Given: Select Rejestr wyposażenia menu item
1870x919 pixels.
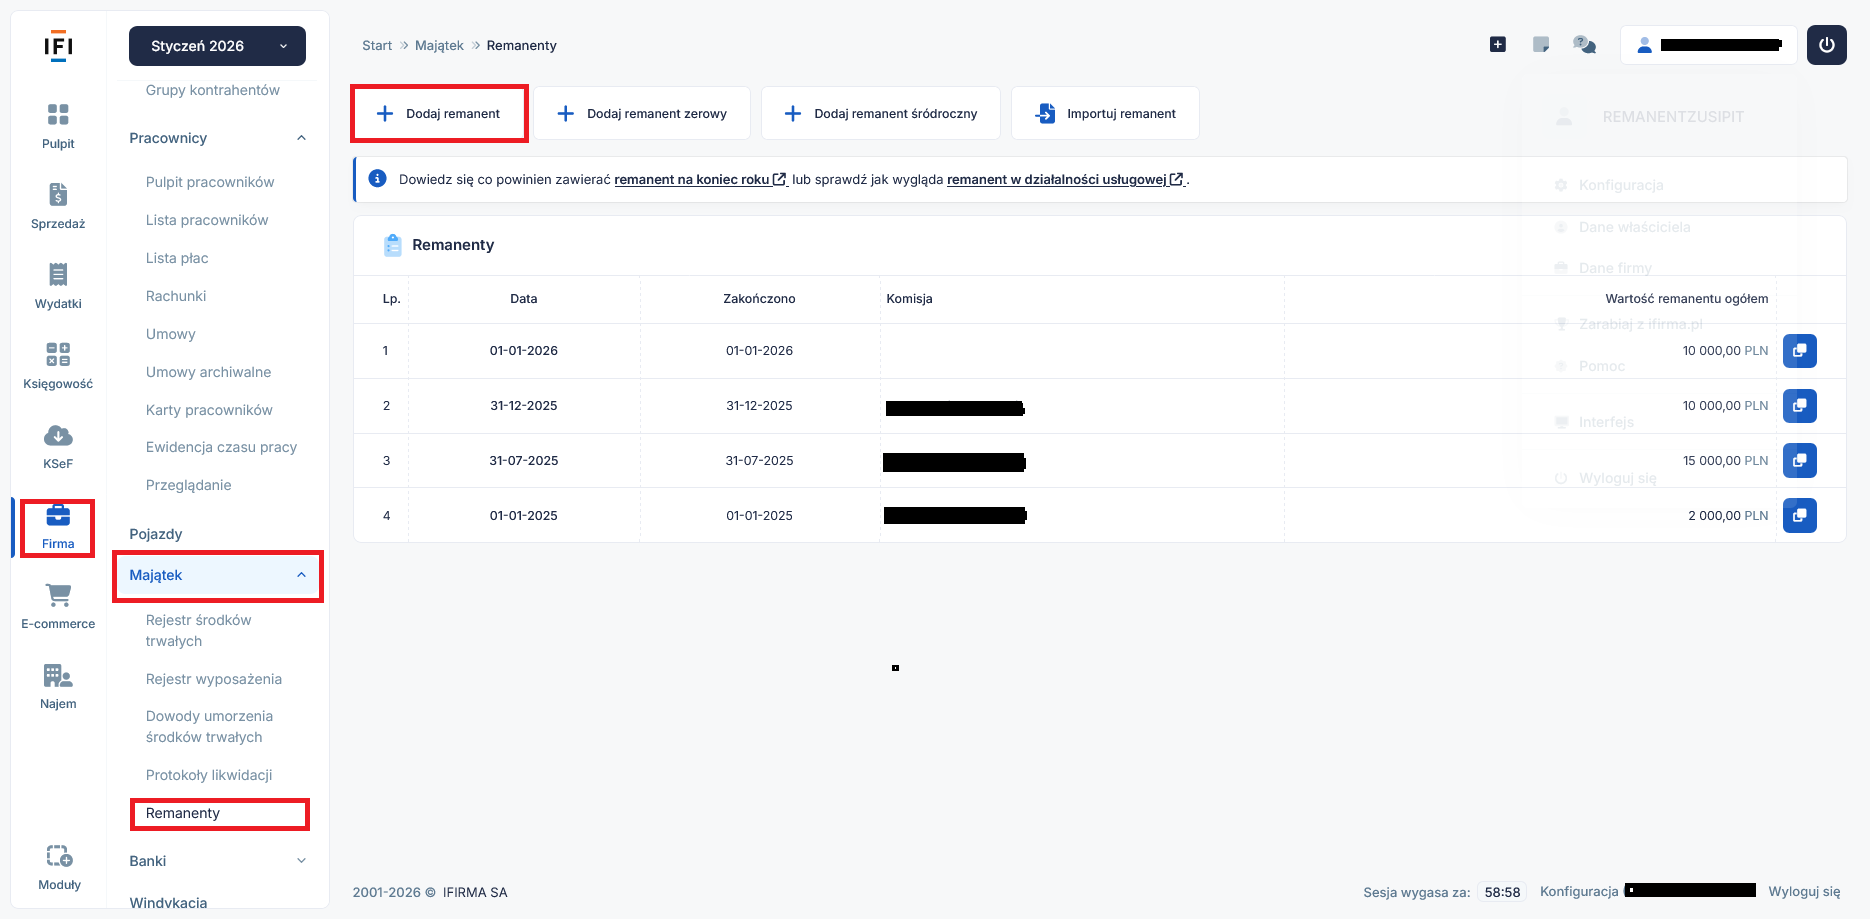Looking at the screenshot, I should click(x=214, y=679).
